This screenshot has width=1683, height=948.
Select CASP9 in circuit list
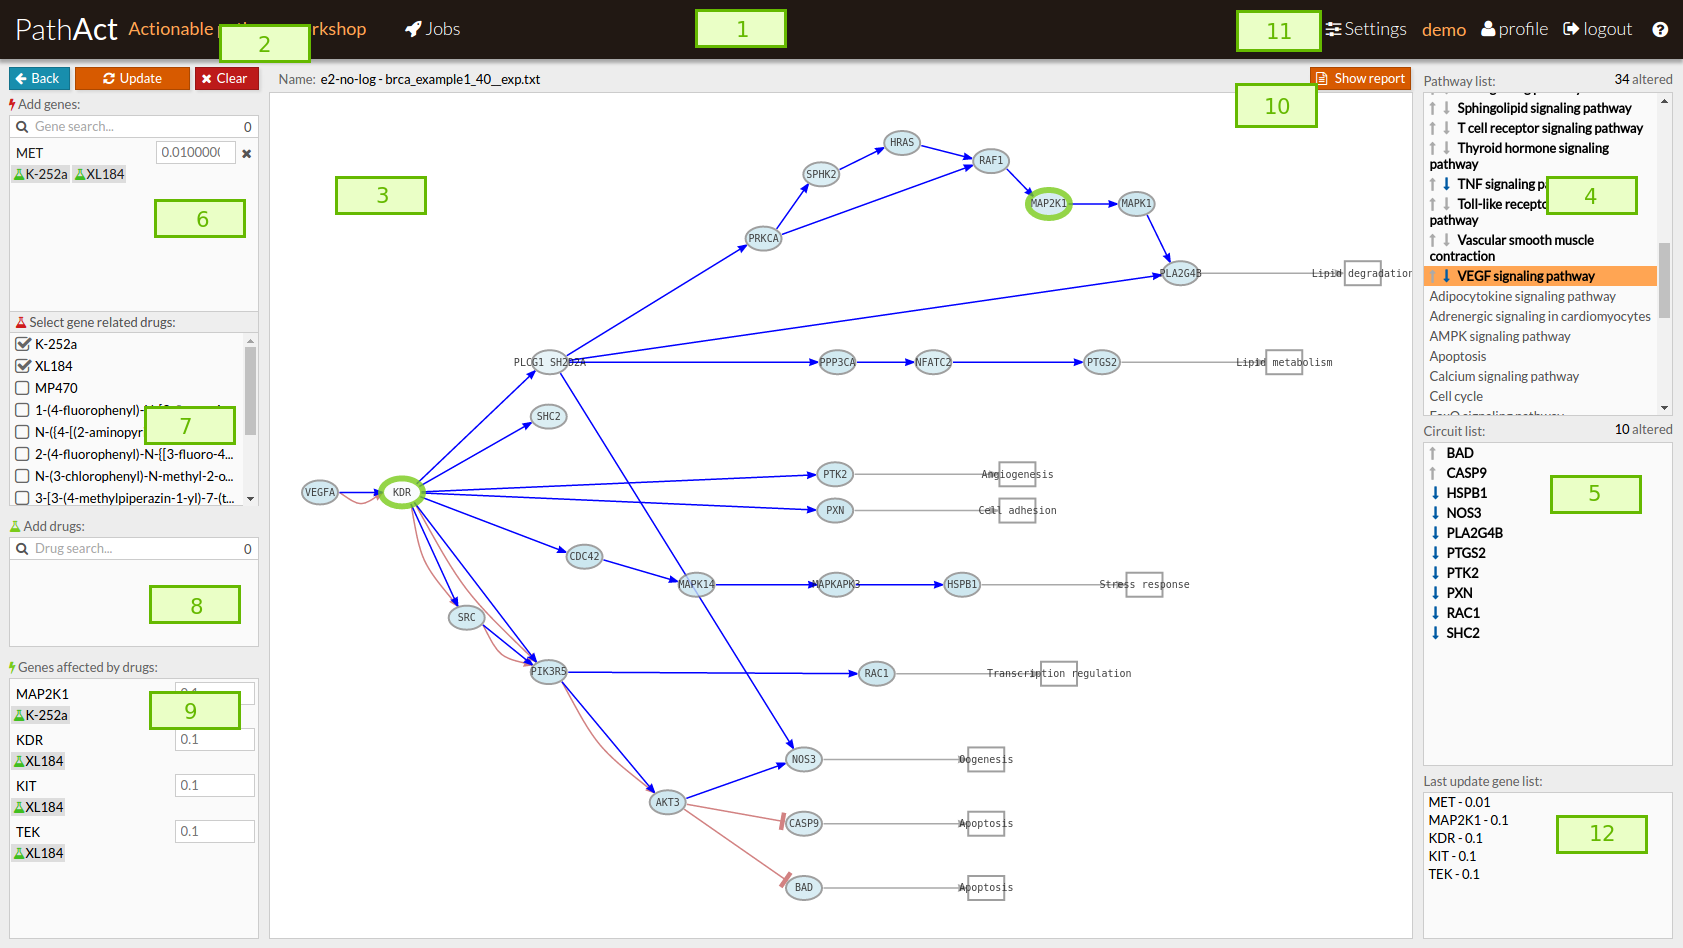point(1466,473)
